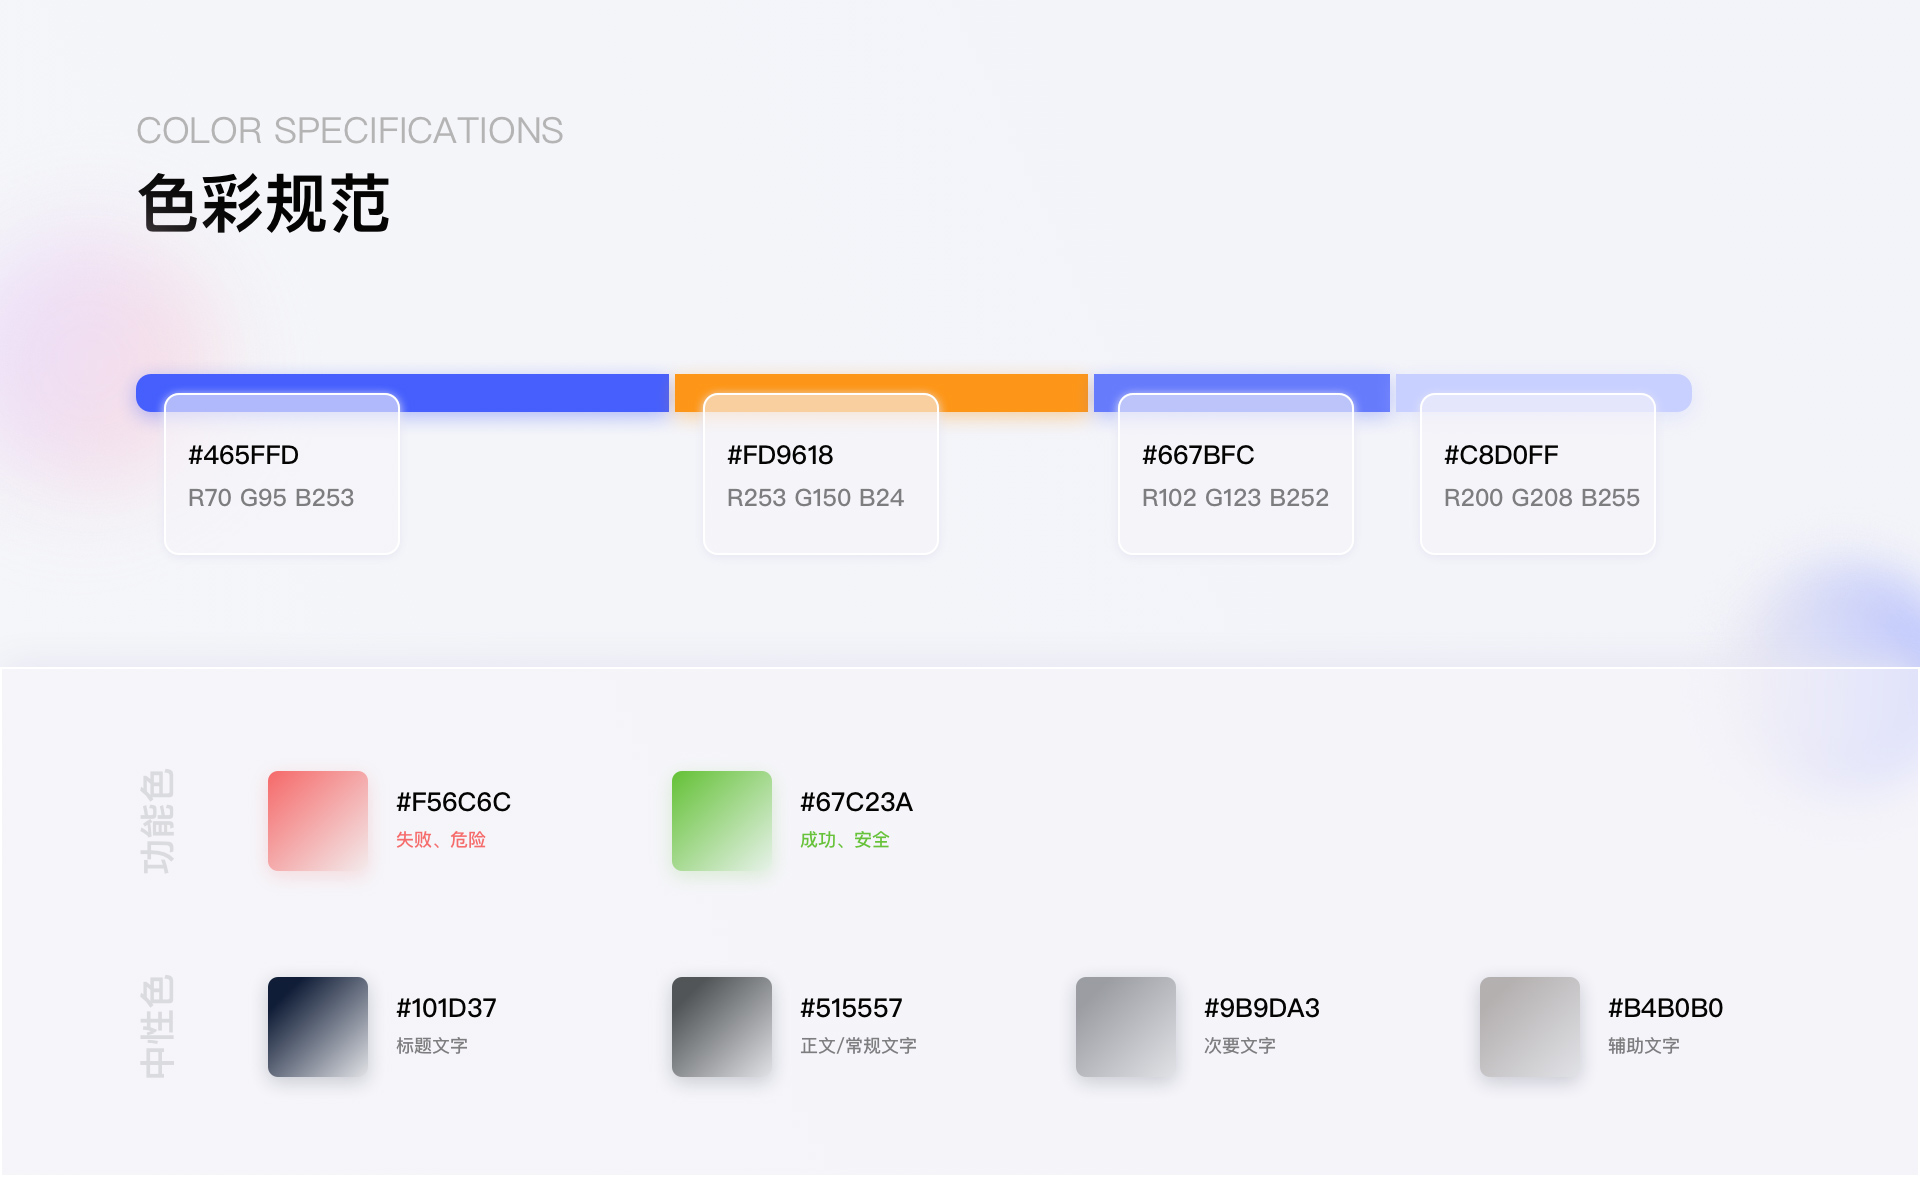Click the vertical 中性色 section label

point(158,1027)
